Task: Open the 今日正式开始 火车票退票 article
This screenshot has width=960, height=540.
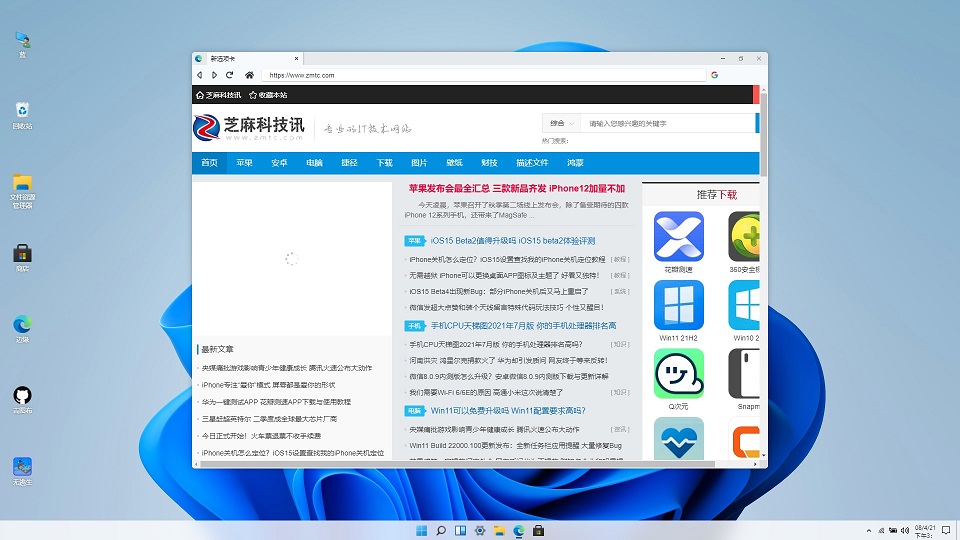Action: coord(261,436)
